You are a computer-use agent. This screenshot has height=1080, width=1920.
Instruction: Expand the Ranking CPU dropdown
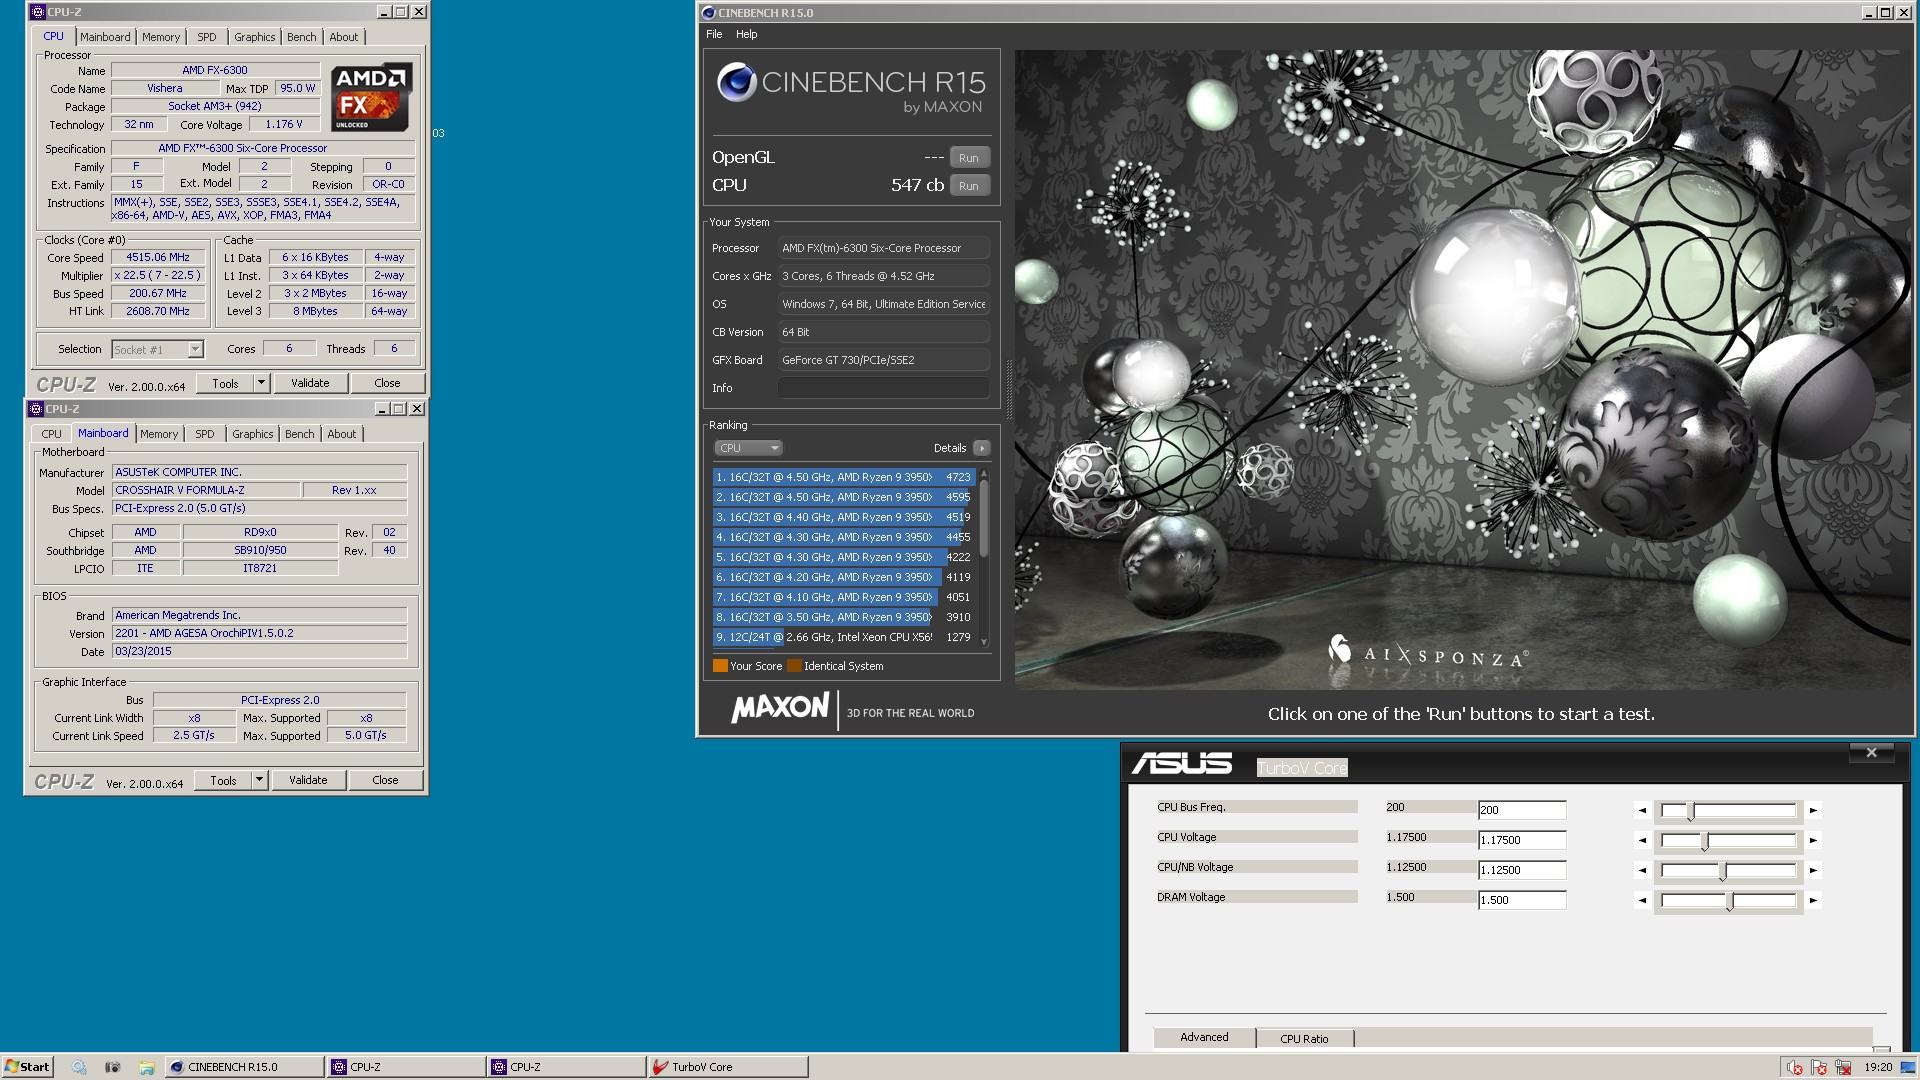pyautogui.click(x=748, y=448)
